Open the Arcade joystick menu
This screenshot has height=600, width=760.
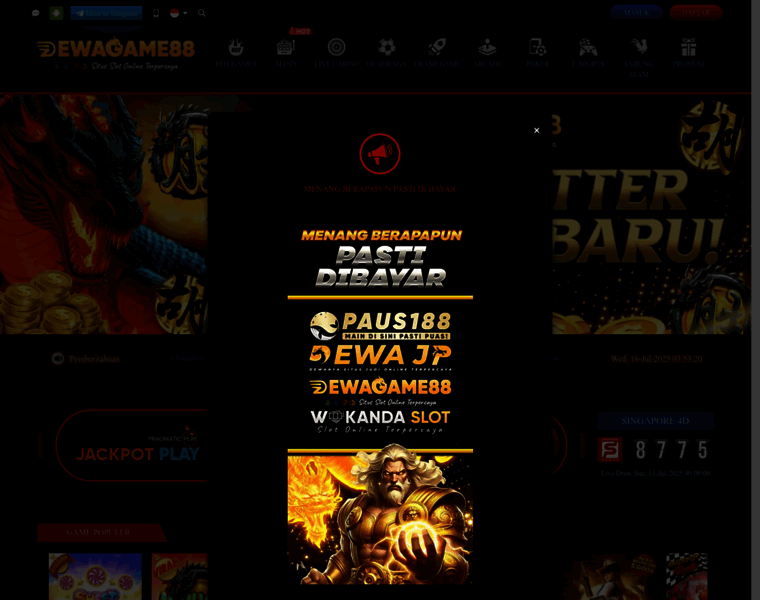click(x=487, y=53)
